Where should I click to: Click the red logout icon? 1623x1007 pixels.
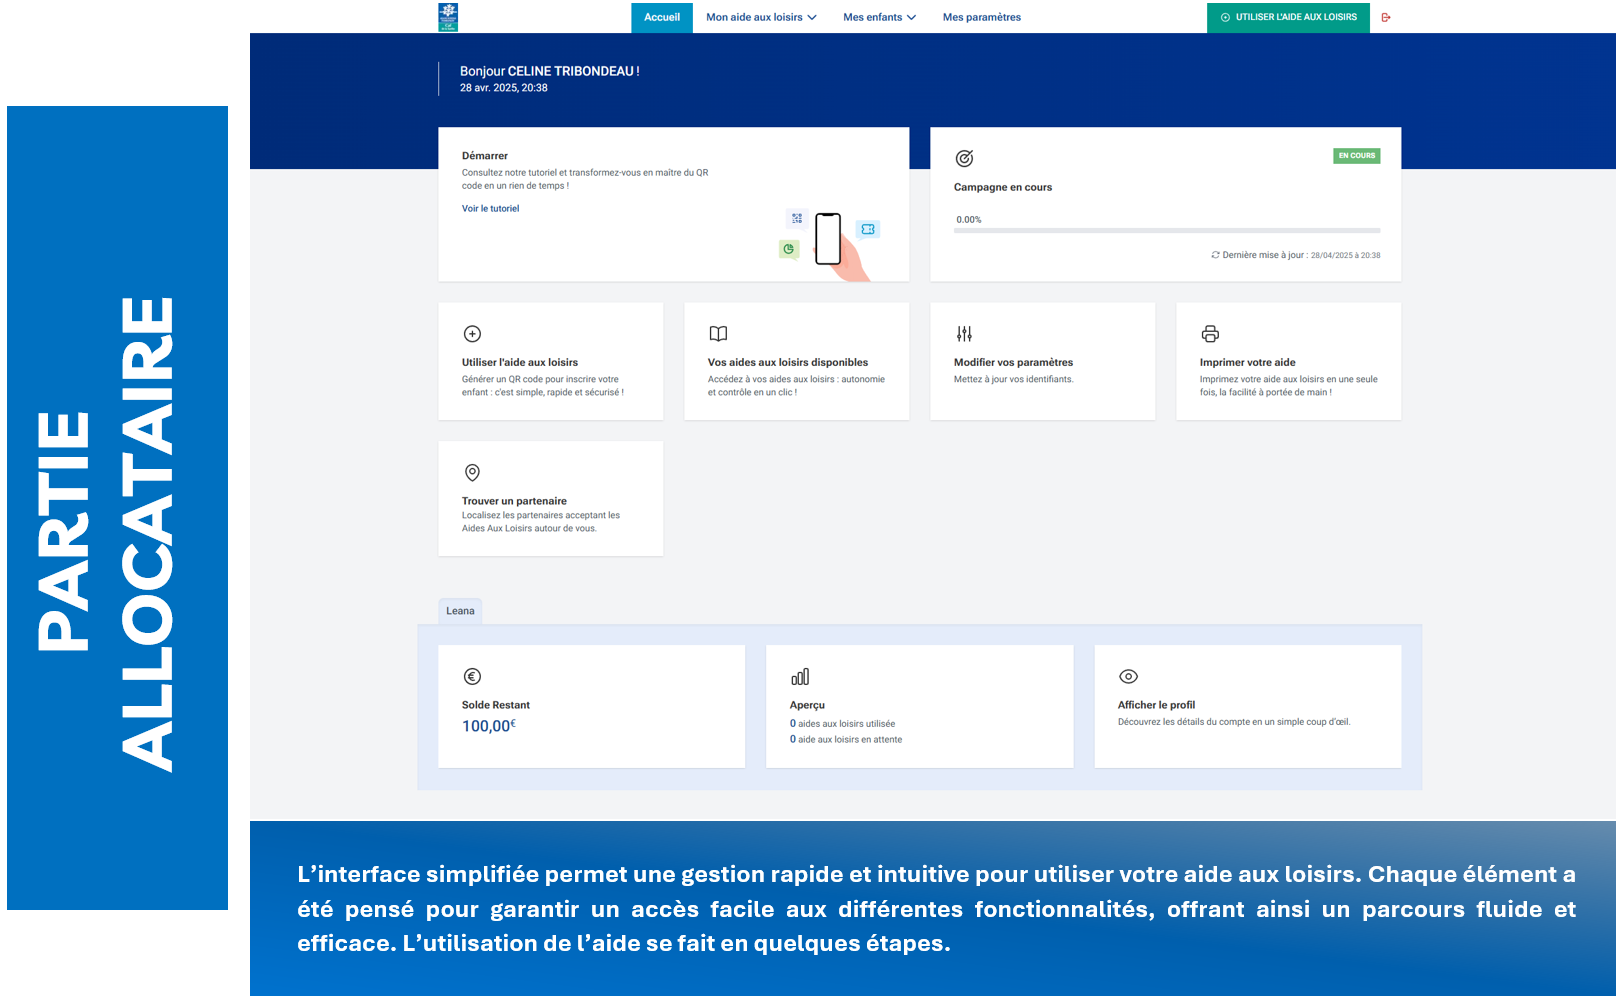1386,17
